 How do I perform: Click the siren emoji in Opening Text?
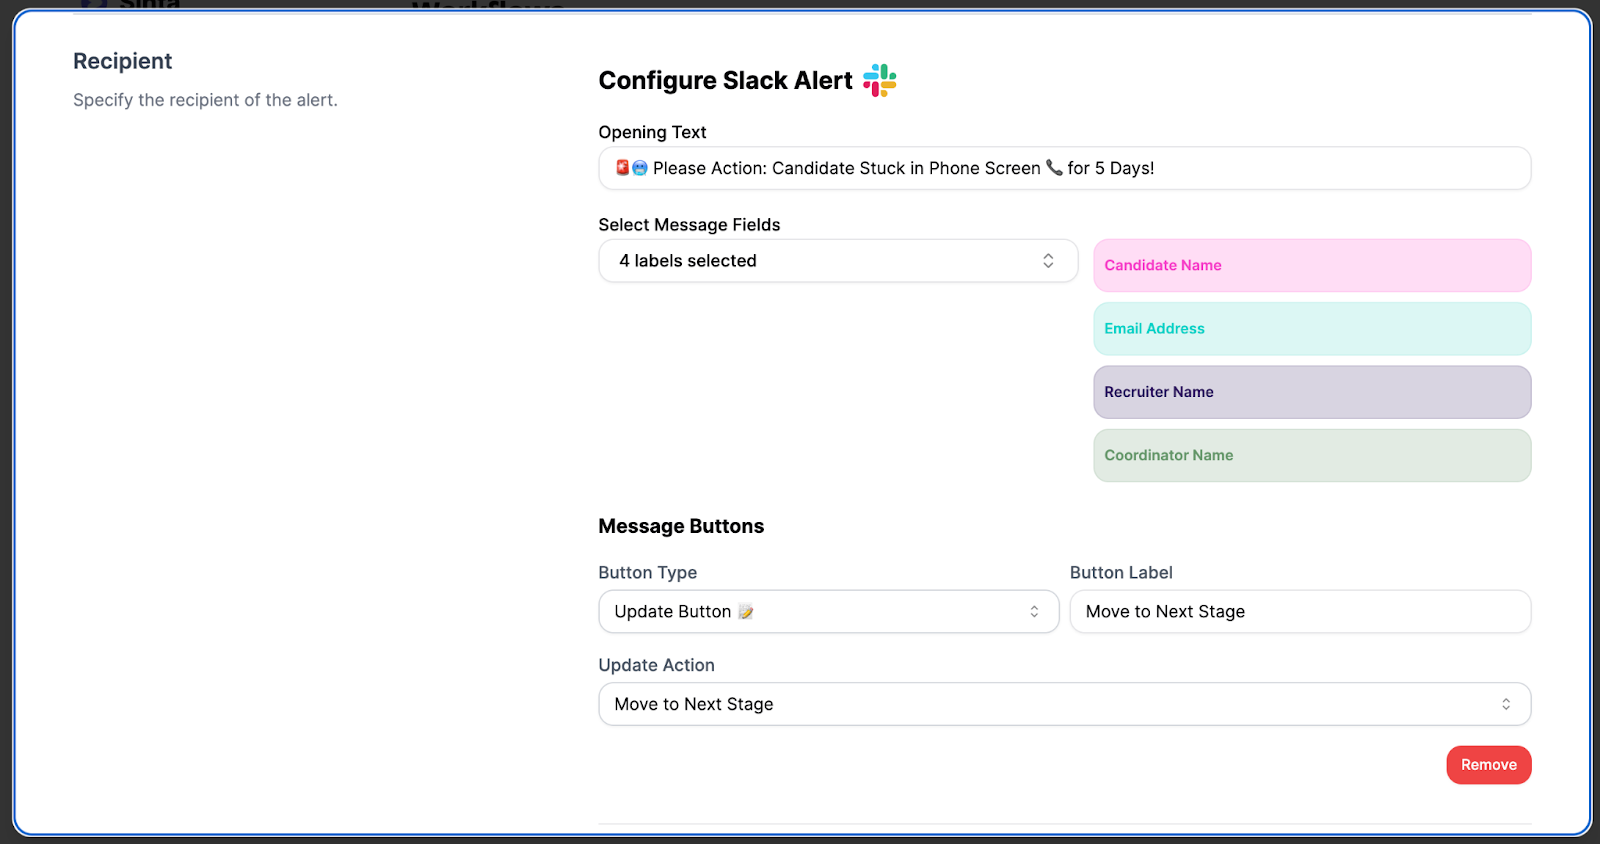pyautogui.click(x=623, y=168)
